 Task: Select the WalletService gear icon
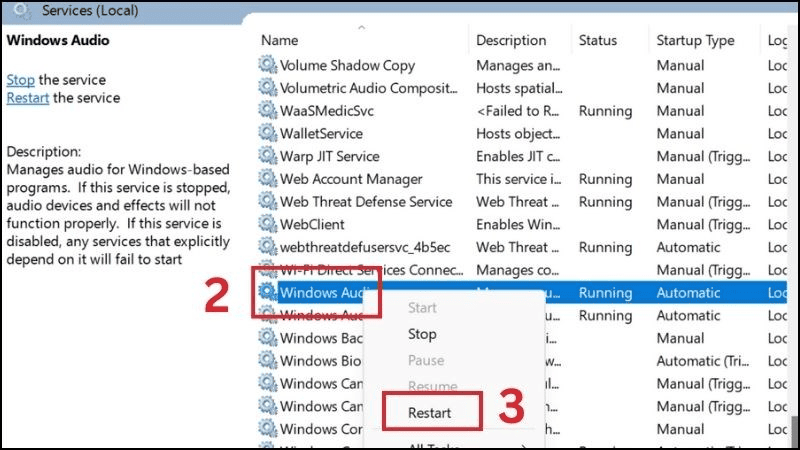[x=268, y=133]
